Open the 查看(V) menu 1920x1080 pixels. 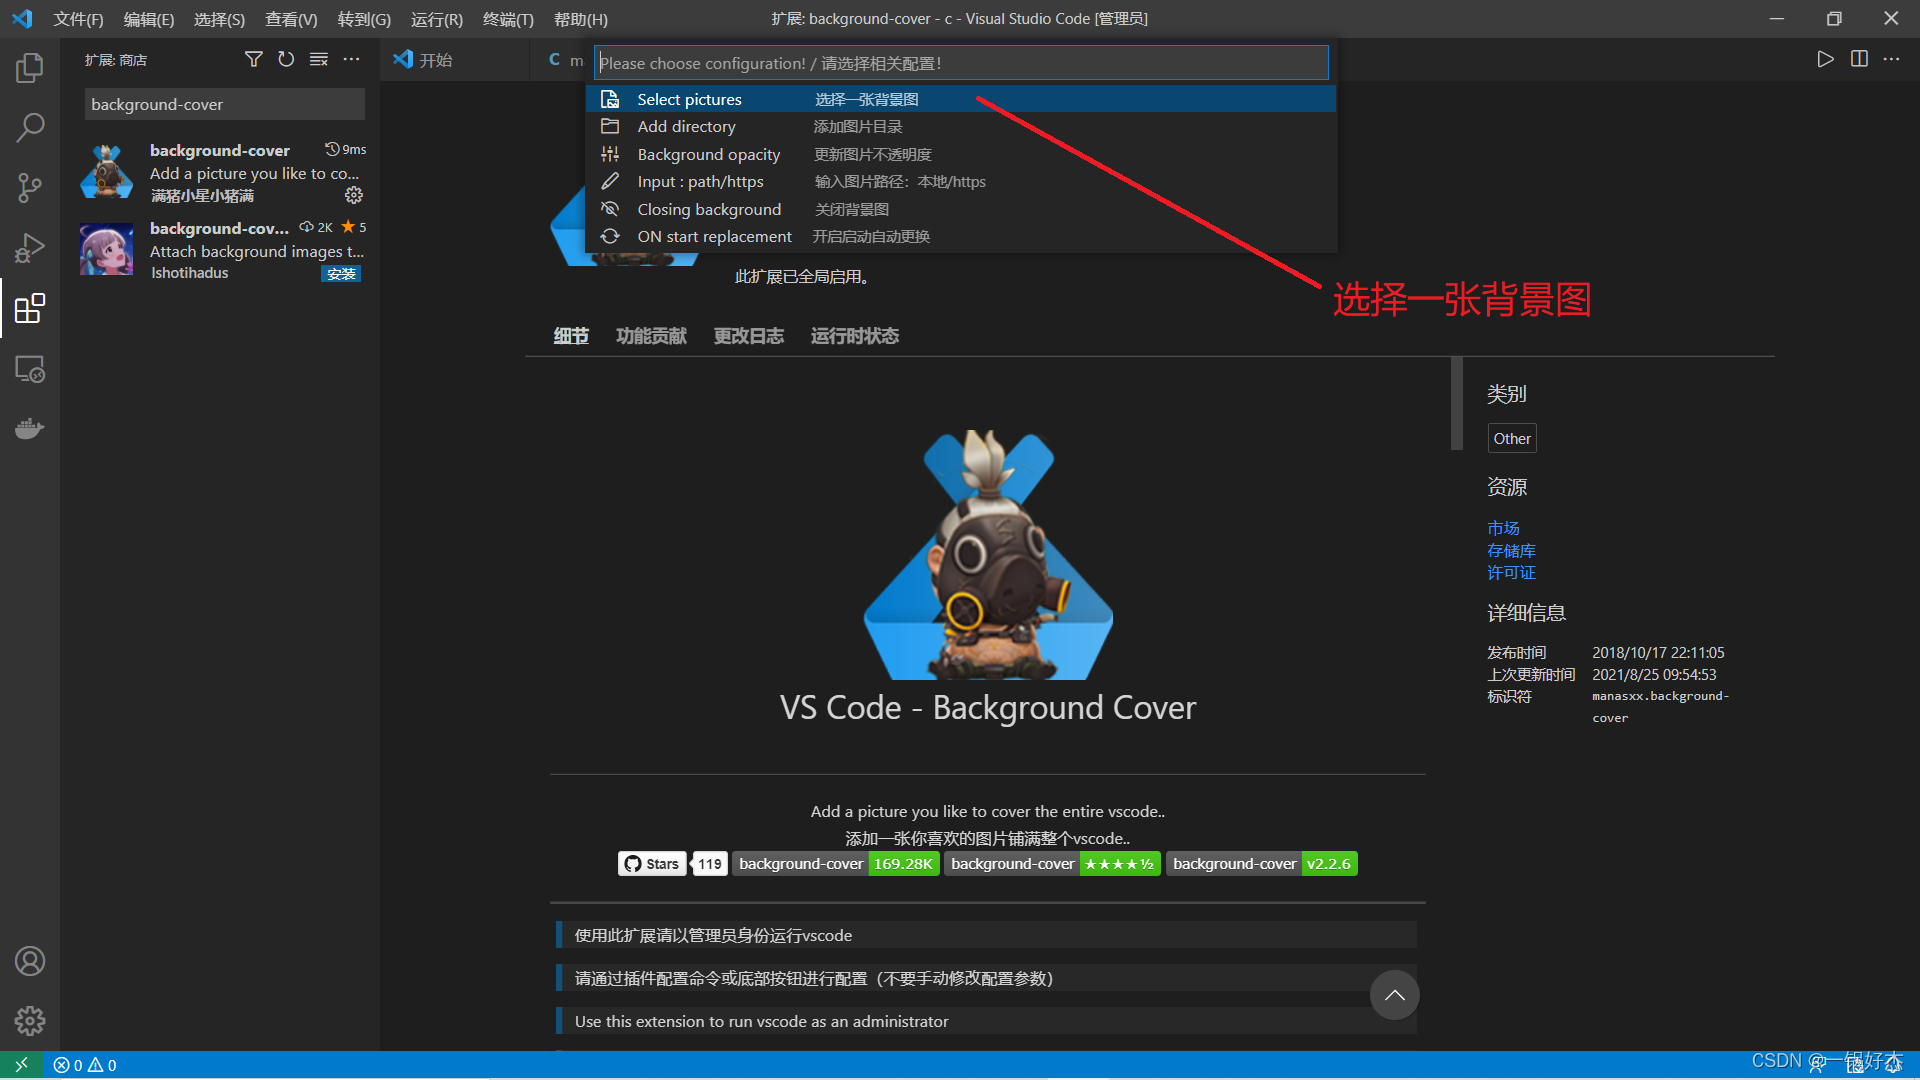click(291, 19)
